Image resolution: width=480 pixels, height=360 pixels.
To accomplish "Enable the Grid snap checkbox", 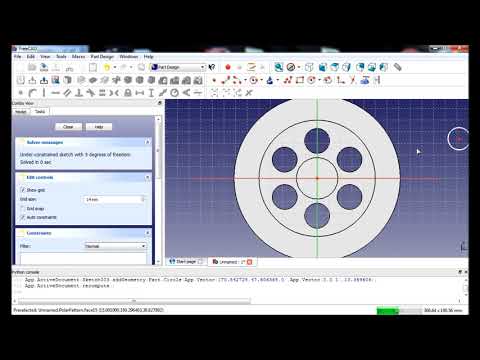I will click(x=23, y=209).
